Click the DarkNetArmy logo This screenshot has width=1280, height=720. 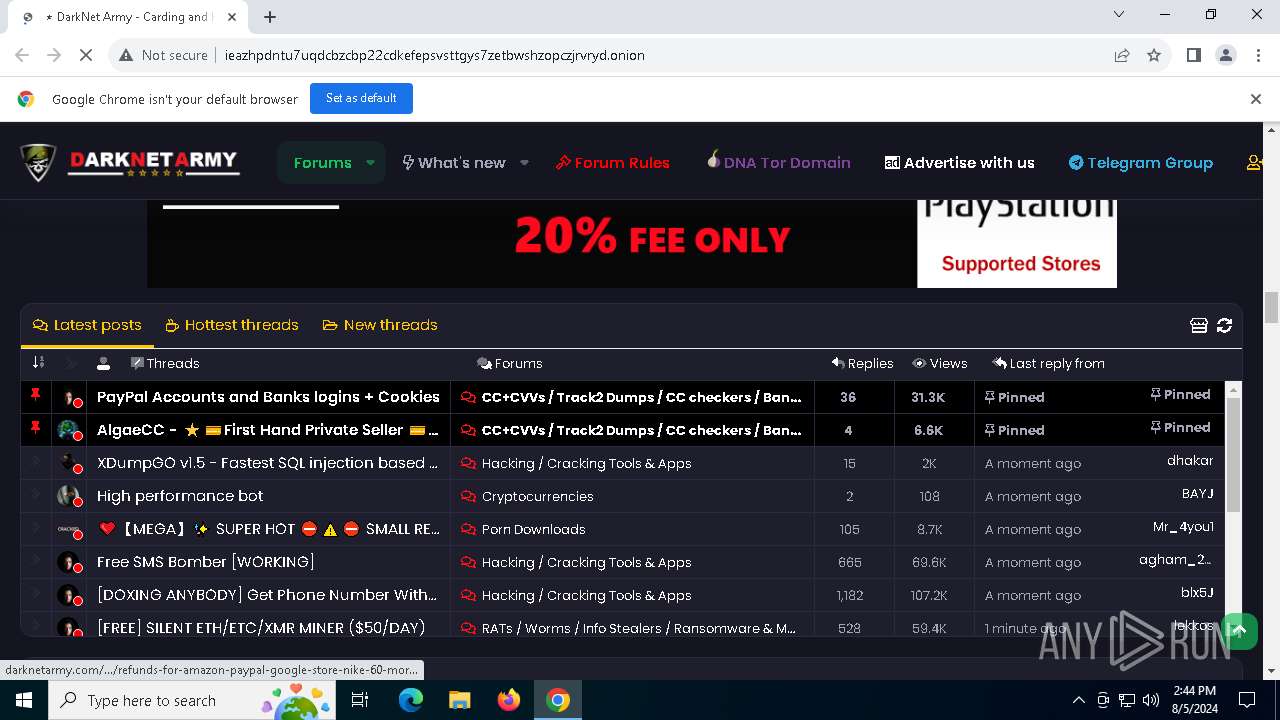(x=129, y=162)
